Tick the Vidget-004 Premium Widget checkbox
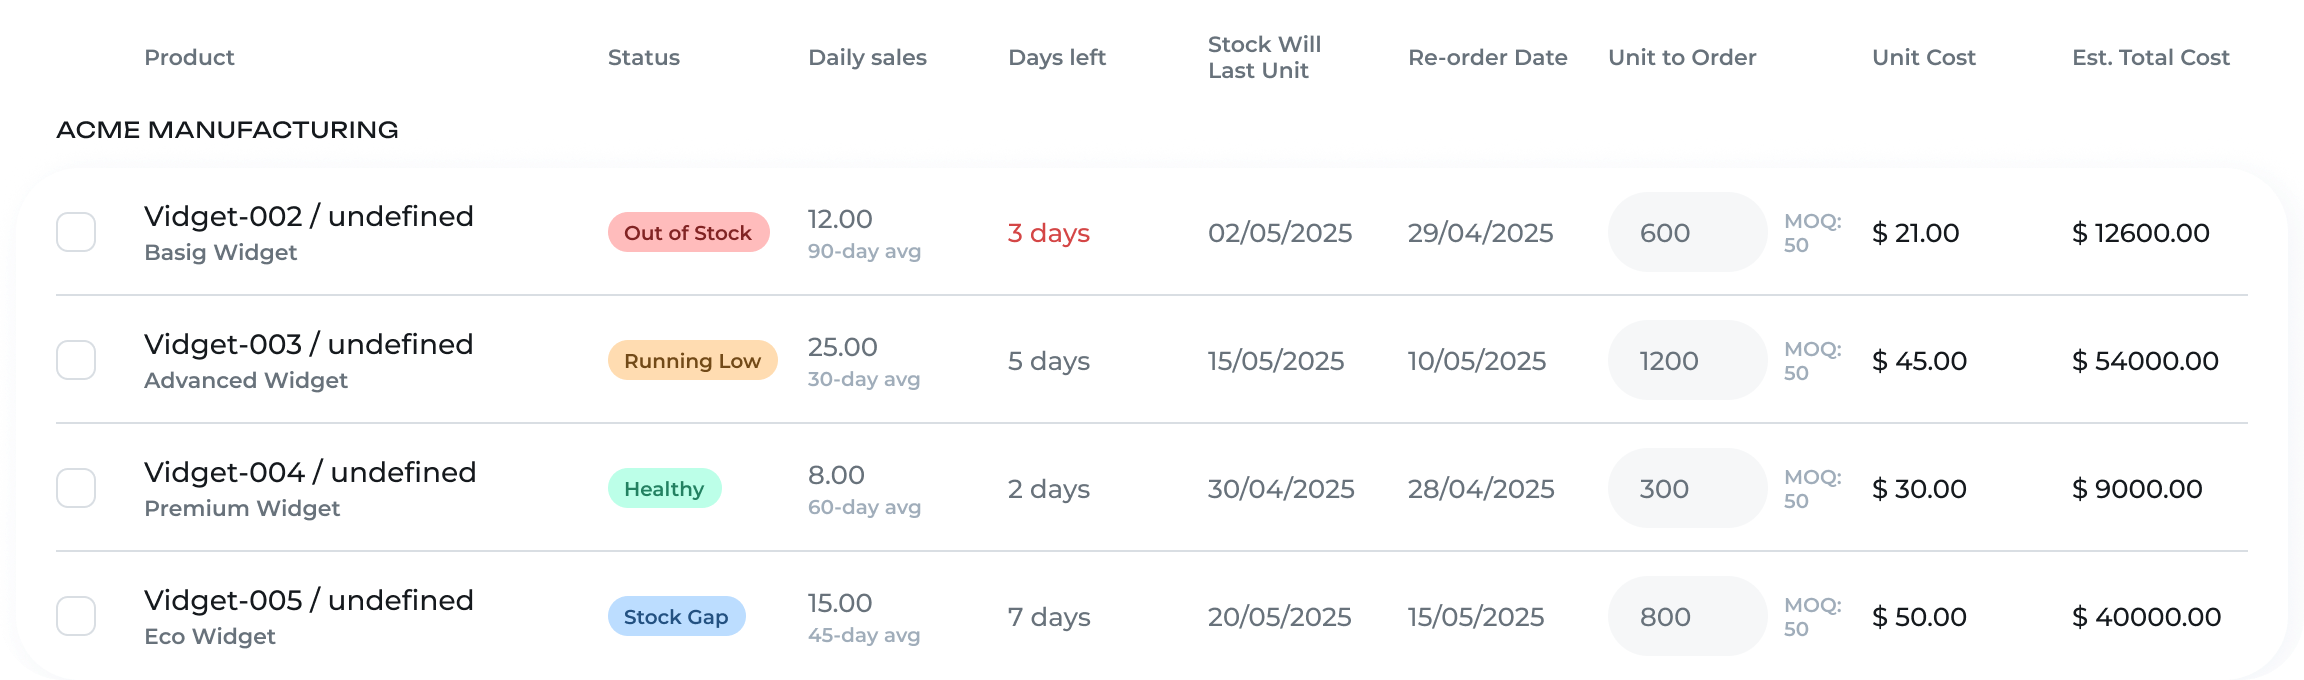Screen dimensions: 2304x680 (76, 488)
